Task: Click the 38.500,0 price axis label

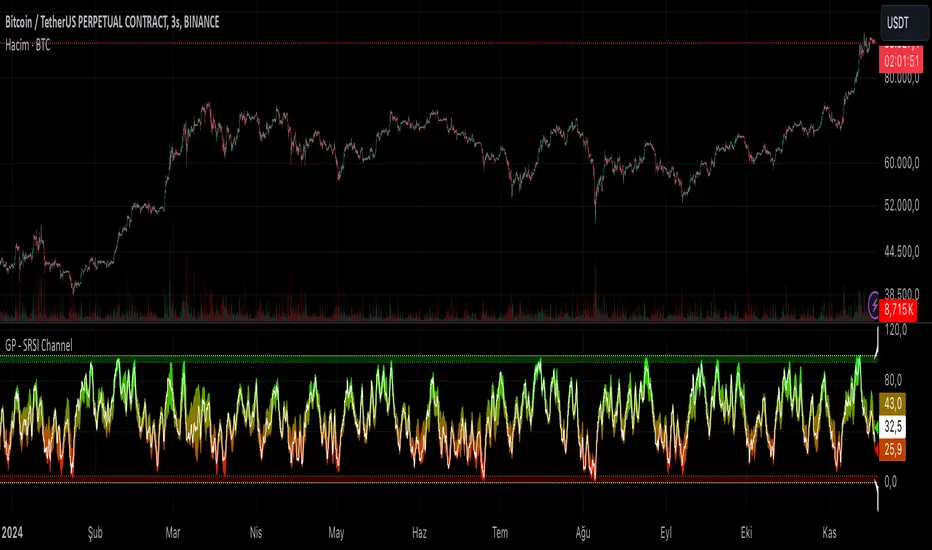Action: [902, 294]
